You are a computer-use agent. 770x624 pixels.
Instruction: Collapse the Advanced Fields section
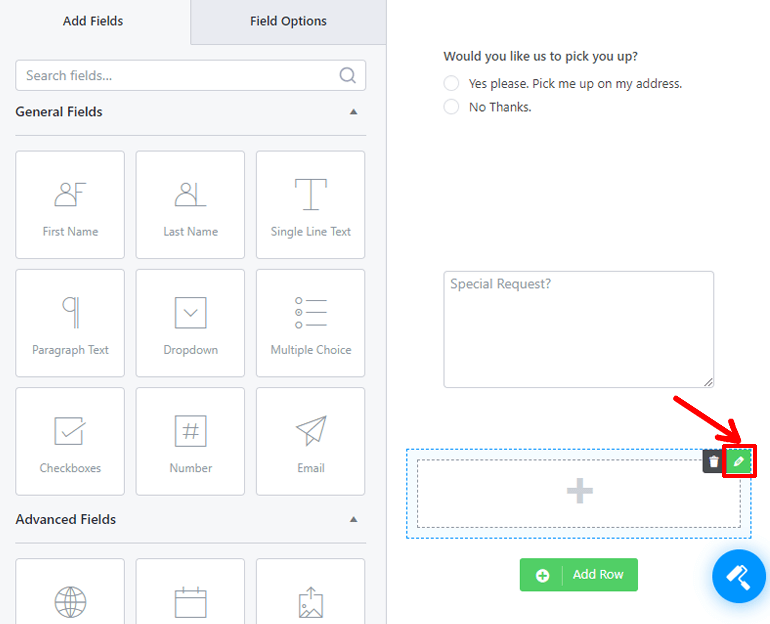point(353,519)
